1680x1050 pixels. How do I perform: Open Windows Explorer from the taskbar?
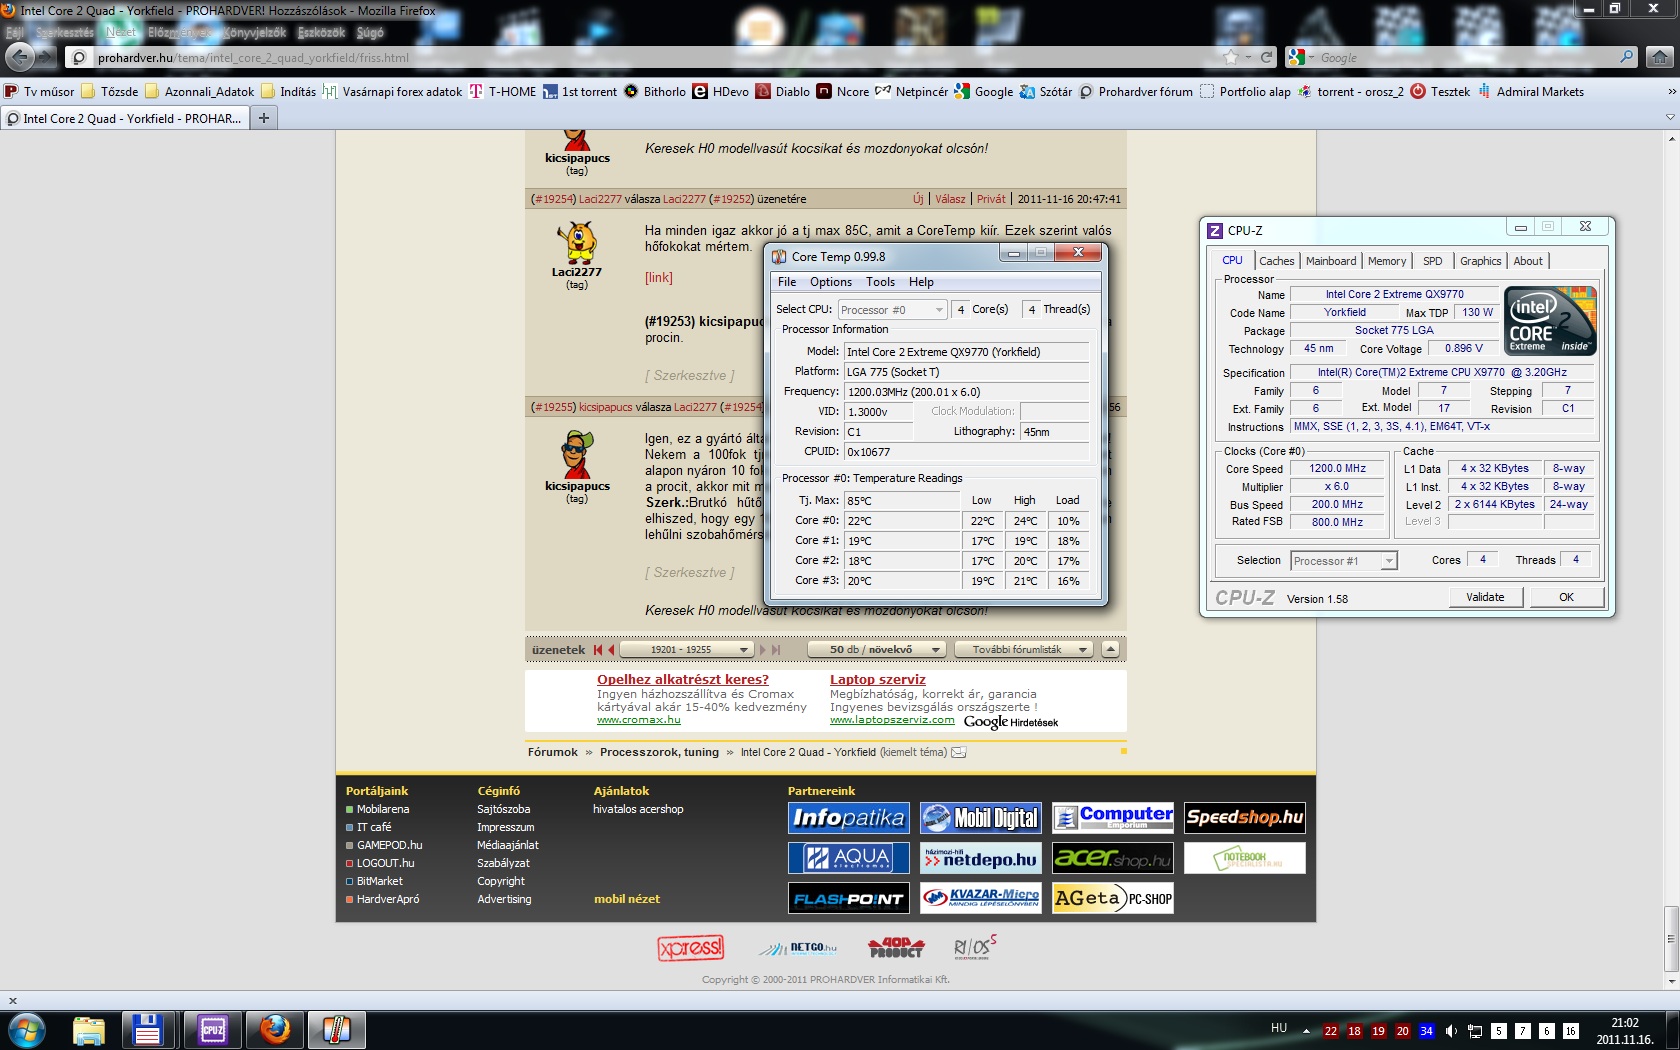89,1029
